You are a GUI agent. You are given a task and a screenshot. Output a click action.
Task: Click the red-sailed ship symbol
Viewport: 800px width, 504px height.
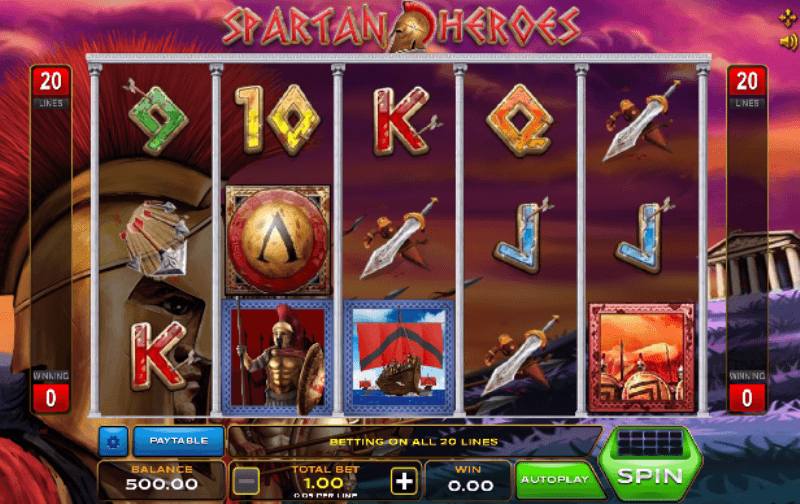click(399, 357)
